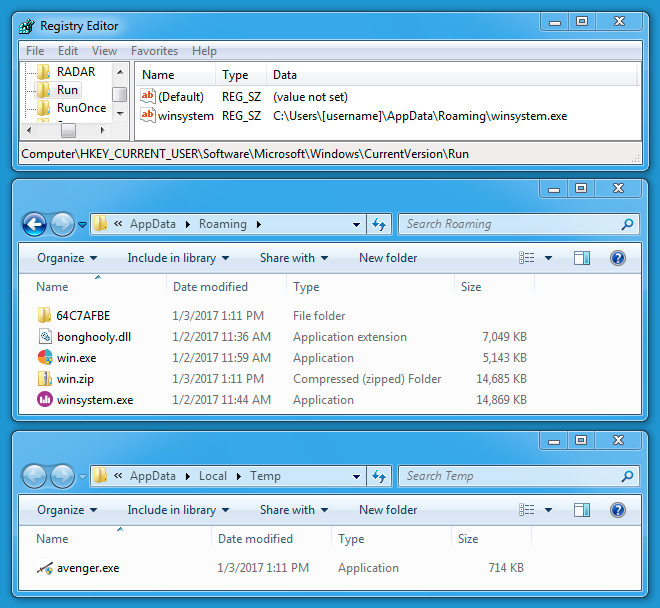Click the win.exe application icon
This screenshot has height=608, width=660.
point(45,357)
